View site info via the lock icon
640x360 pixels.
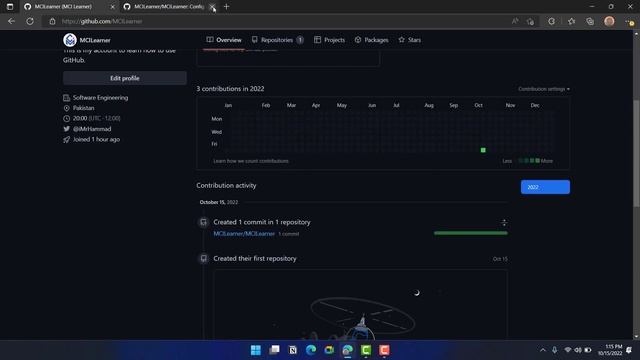(52, 21)
